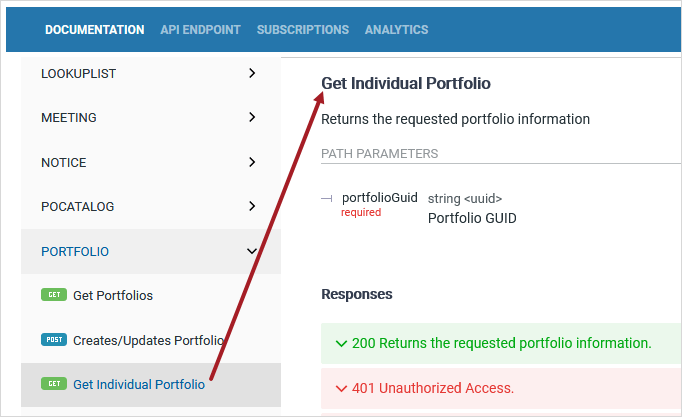Click the GET badge beside Get Portfolios
This screenshot has width=682, height=417.
[54, 295]
